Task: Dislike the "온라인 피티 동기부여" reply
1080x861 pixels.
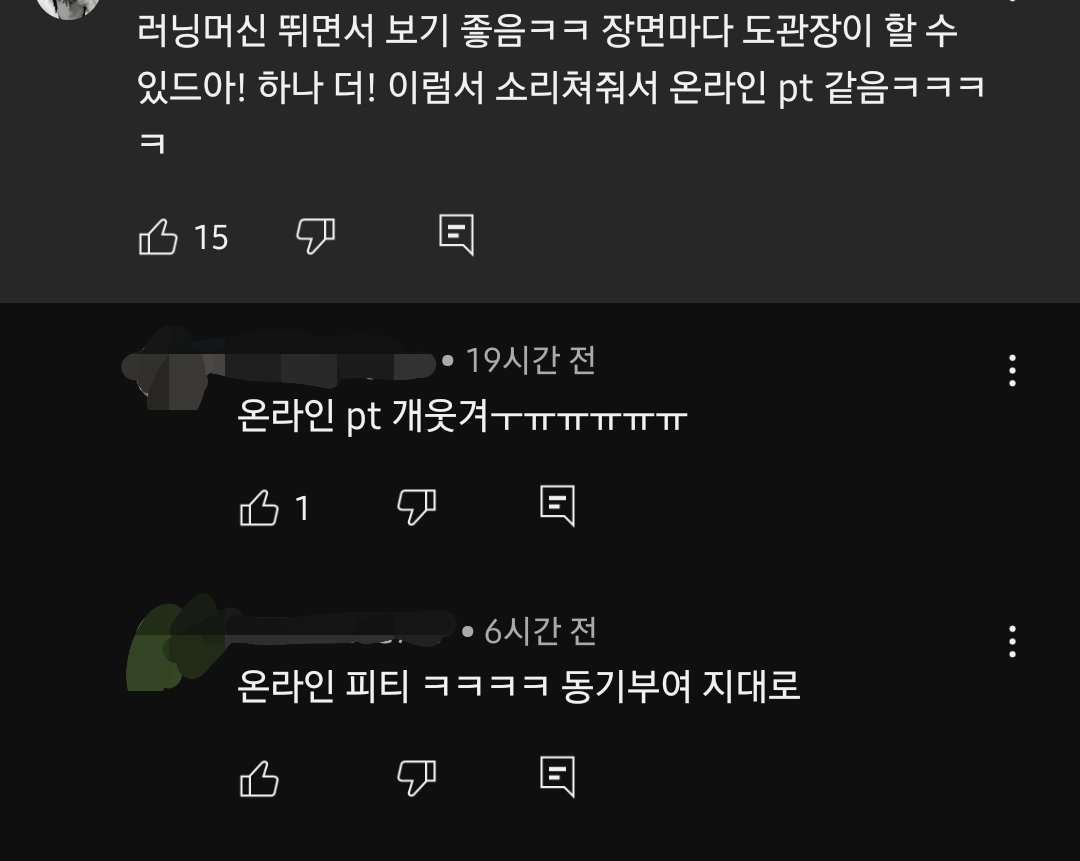Action: click(x=417, y=778)
